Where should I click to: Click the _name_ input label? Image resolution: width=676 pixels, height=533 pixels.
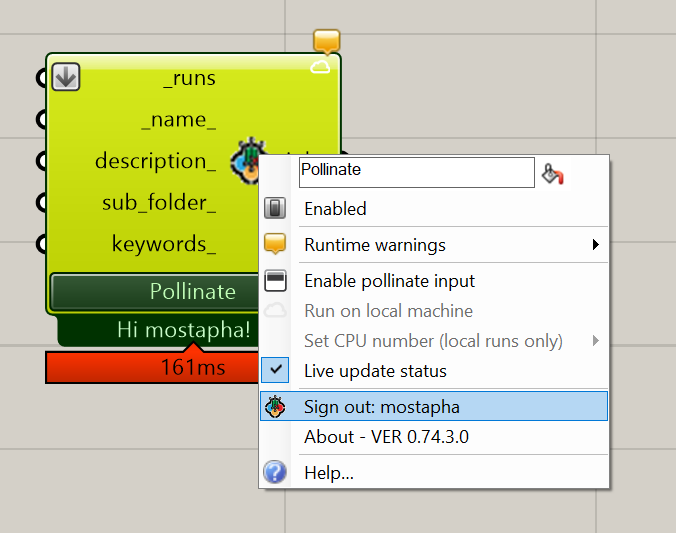(x=178, y=119)
